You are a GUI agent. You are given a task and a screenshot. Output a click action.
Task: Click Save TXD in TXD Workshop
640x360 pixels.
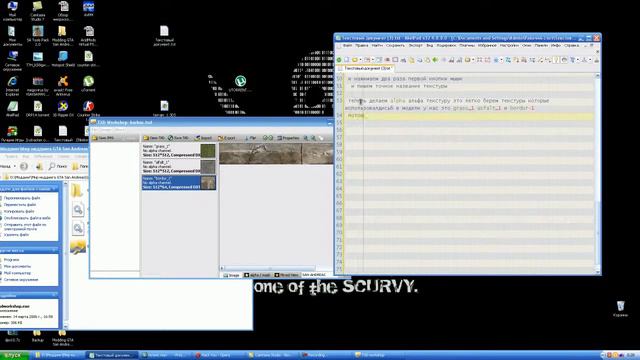[x=178, y=138]
